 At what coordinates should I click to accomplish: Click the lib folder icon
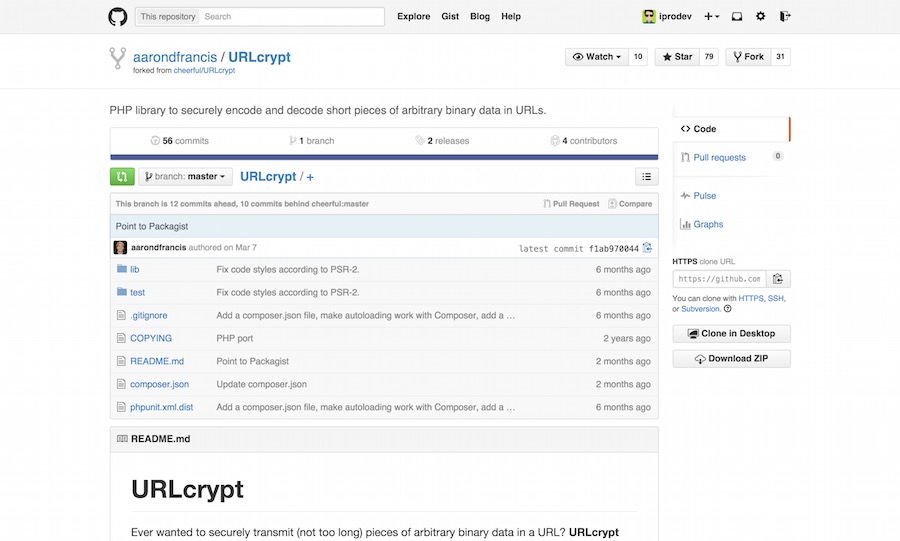click(122, 269)
